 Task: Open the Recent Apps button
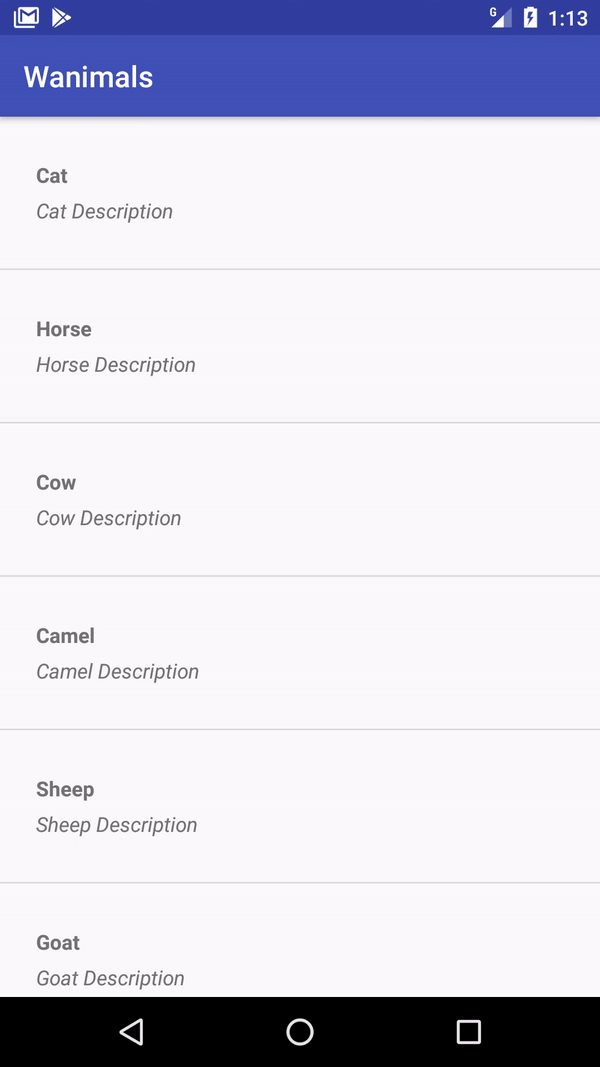point(468,1031)
